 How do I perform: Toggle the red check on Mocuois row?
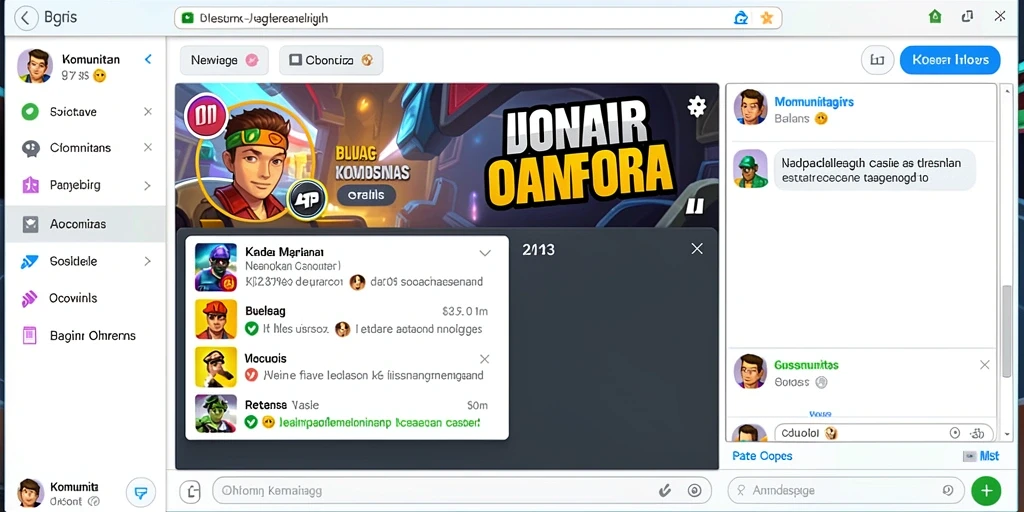point(251,376)
